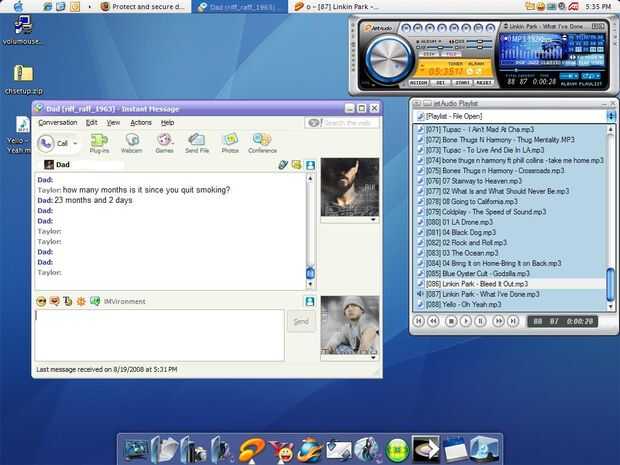This screenshot has width=620, height=465.
Task: Open the Playlist - File Open dropdown
Action: click(611, 116)
